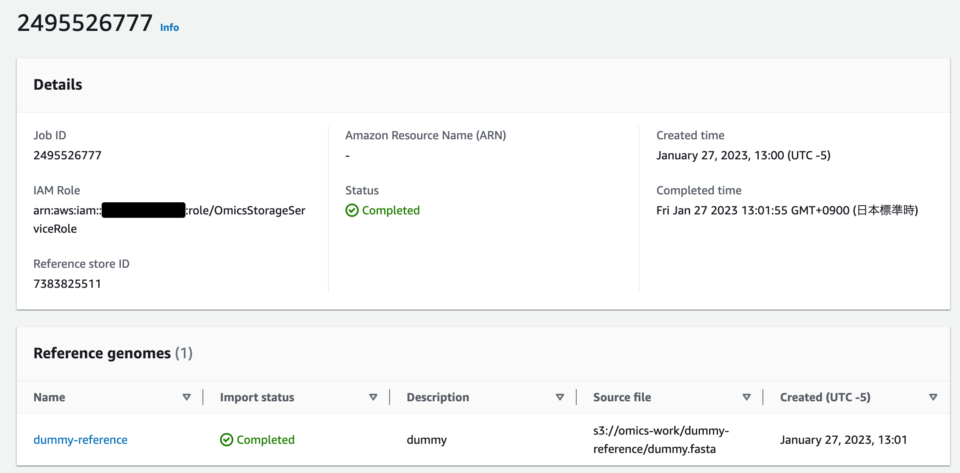Click the page title 2495526777
This screenshot has height=473, width=960.
[x=84, y=23]
